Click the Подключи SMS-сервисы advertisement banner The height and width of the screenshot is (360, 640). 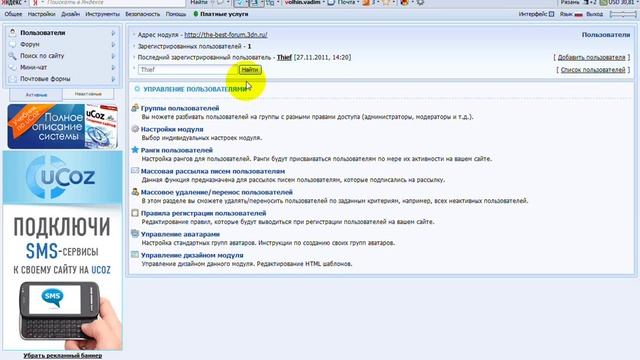(62, 251)
